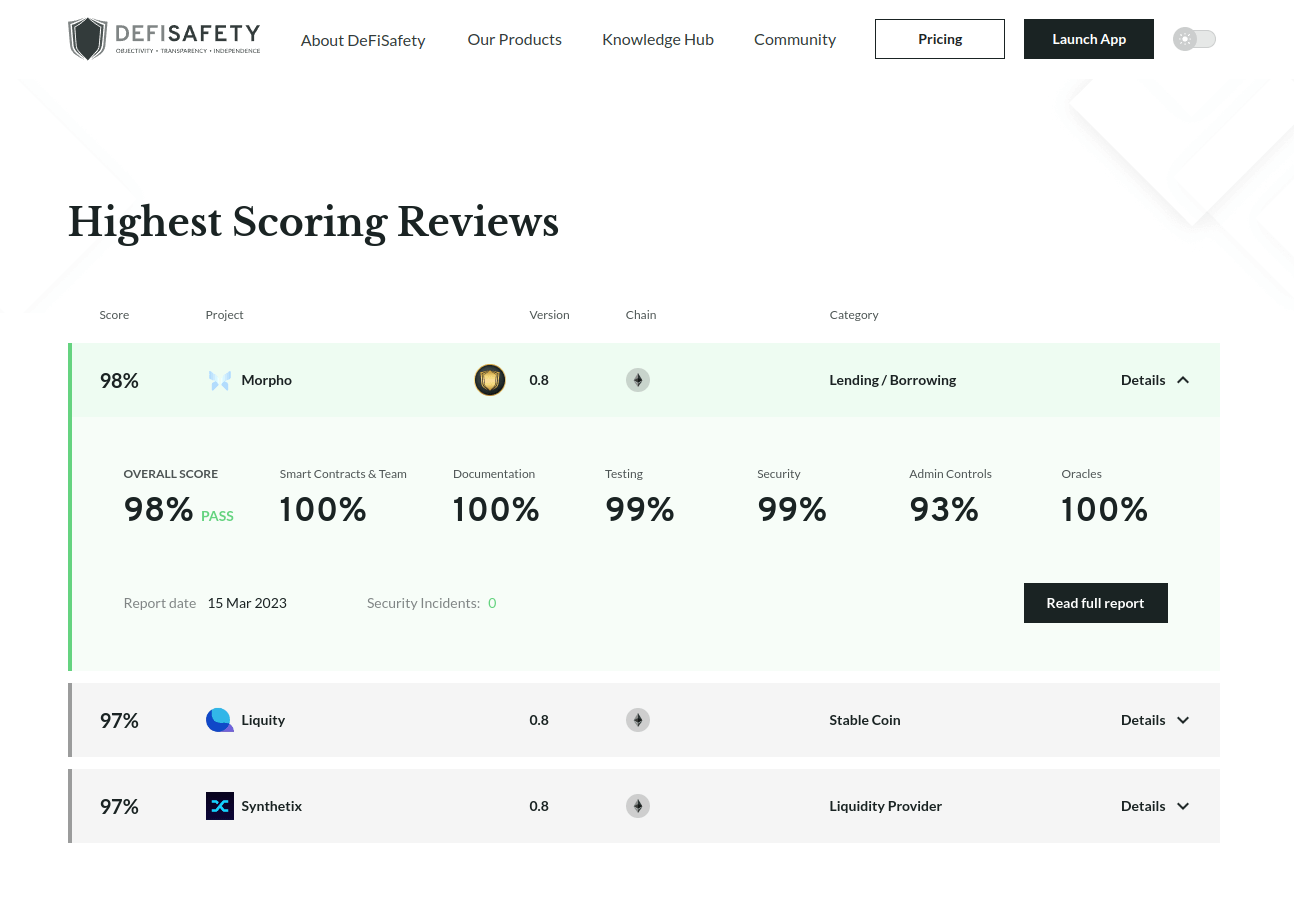Click the Oracles score label

tap(1081, 474)
